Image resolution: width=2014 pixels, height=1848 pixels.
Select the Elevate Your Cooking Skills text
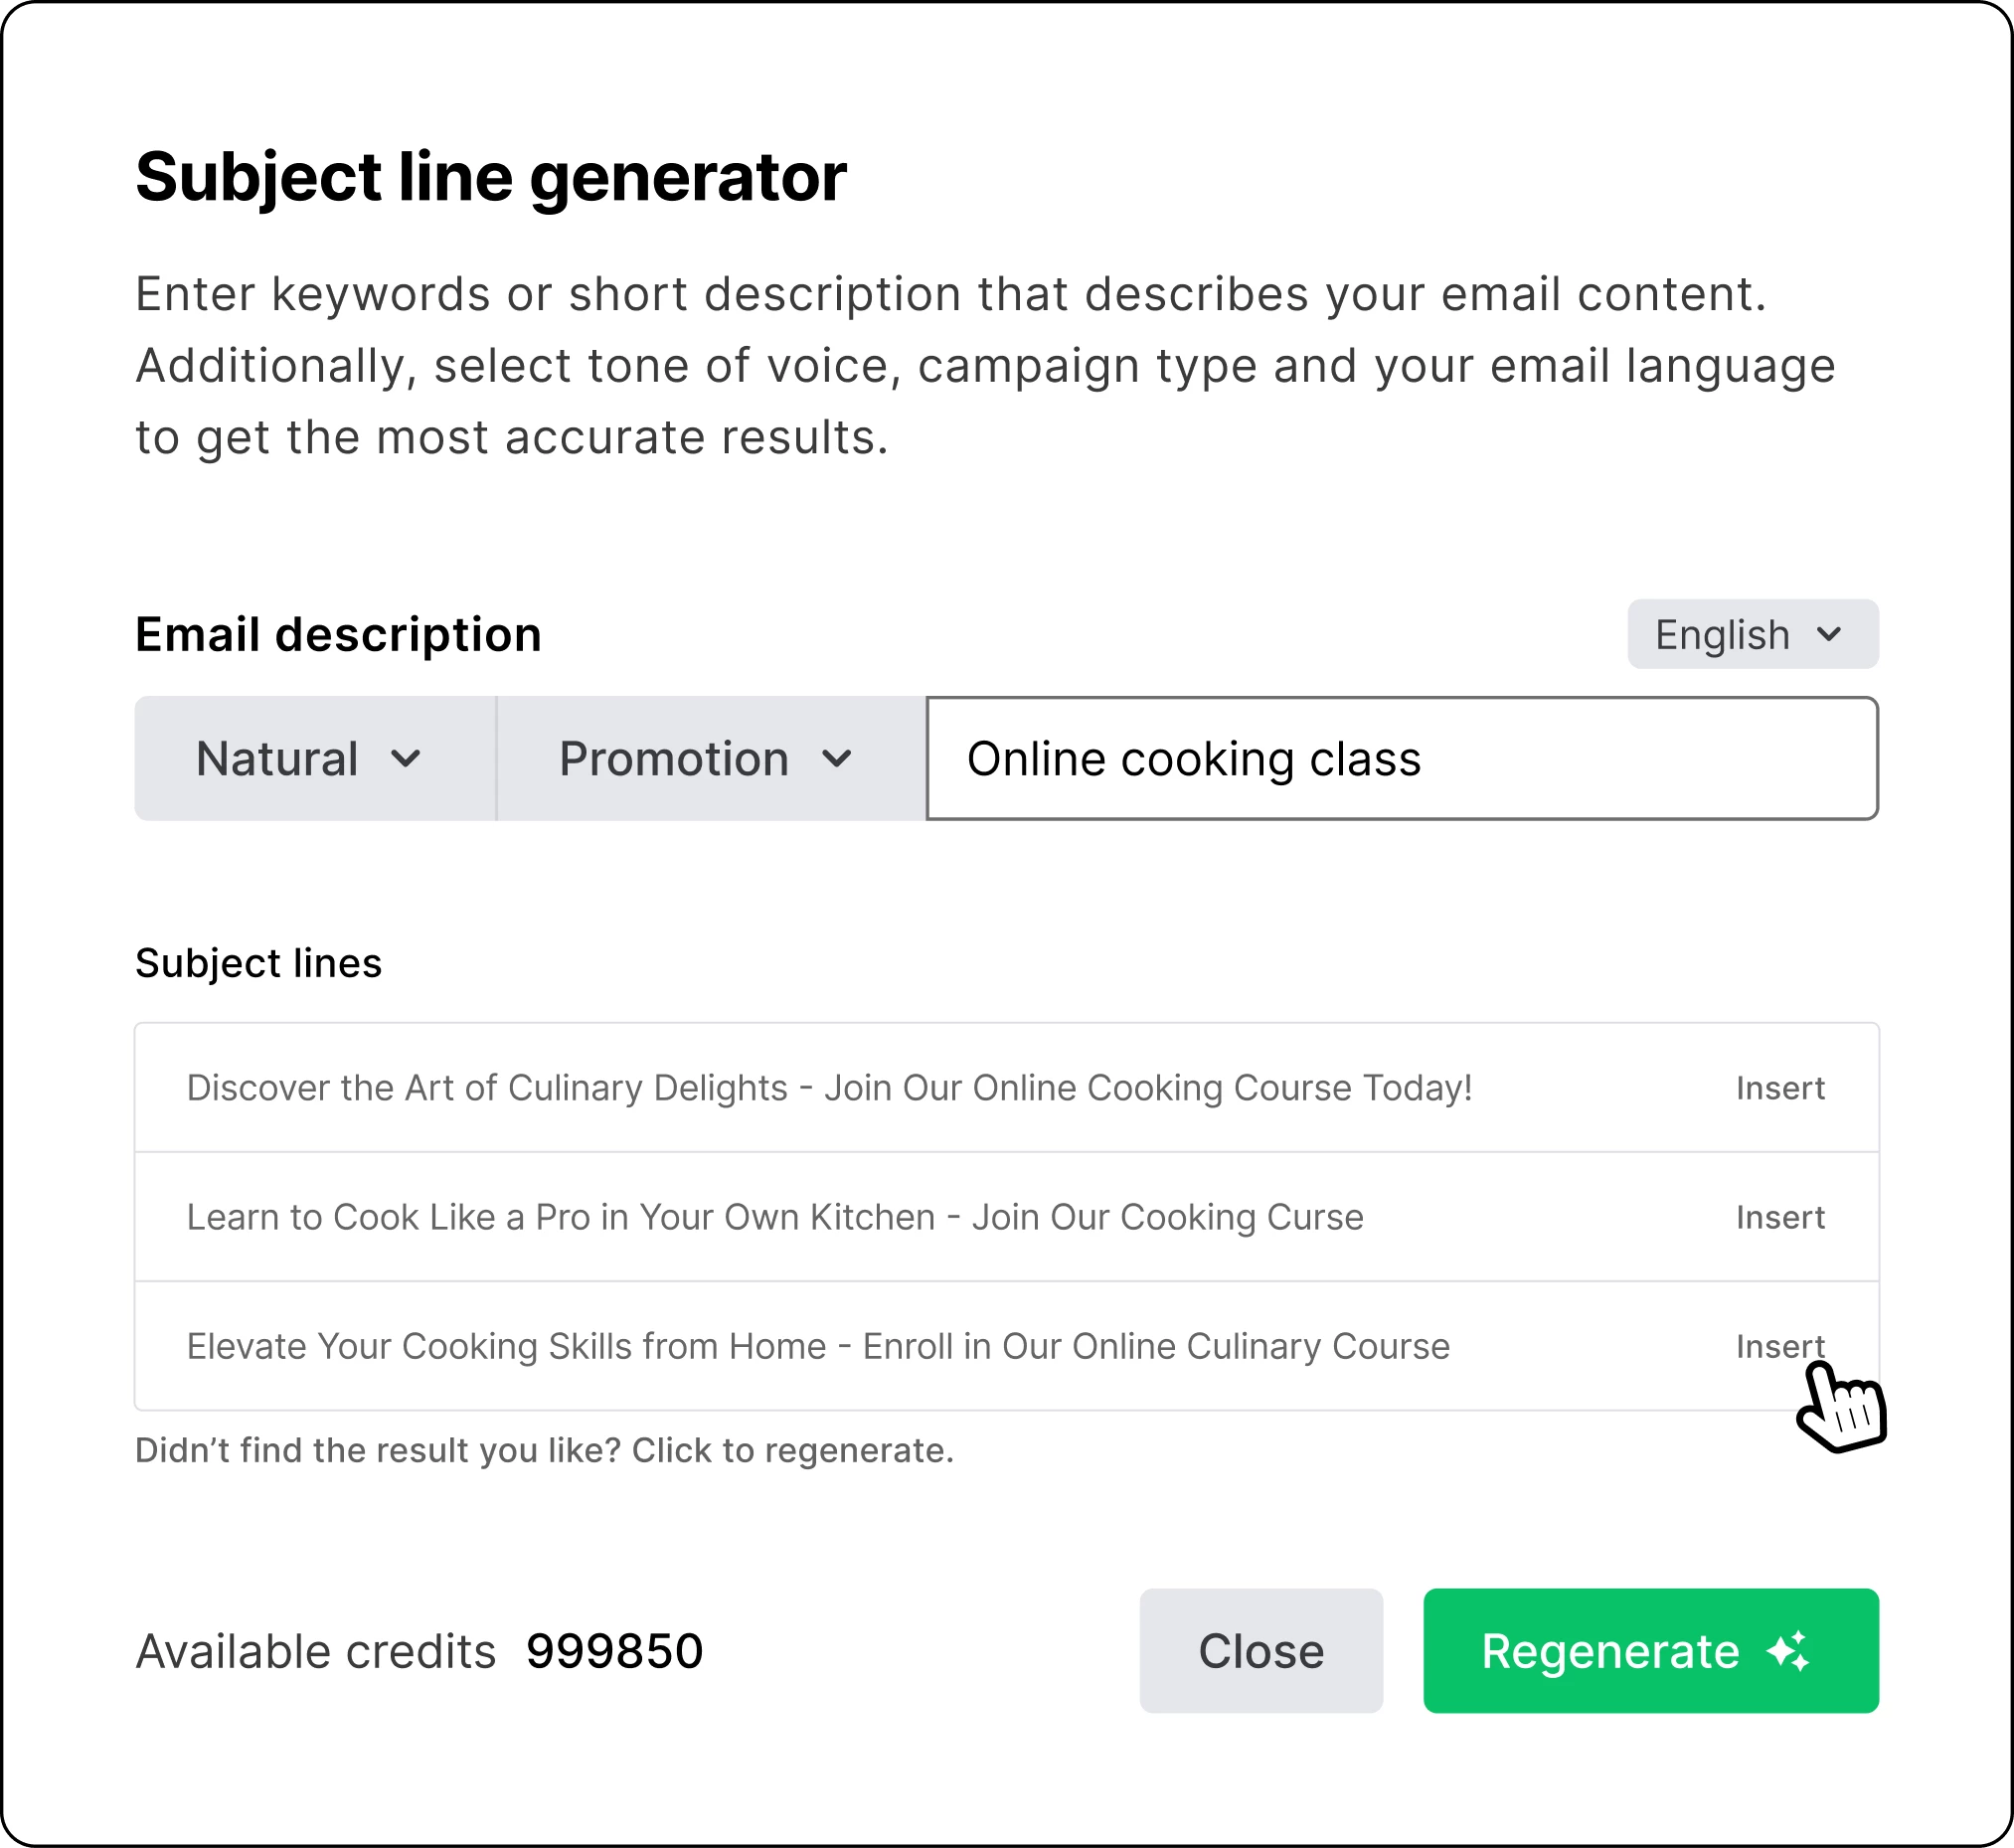tap(818, 1346)
